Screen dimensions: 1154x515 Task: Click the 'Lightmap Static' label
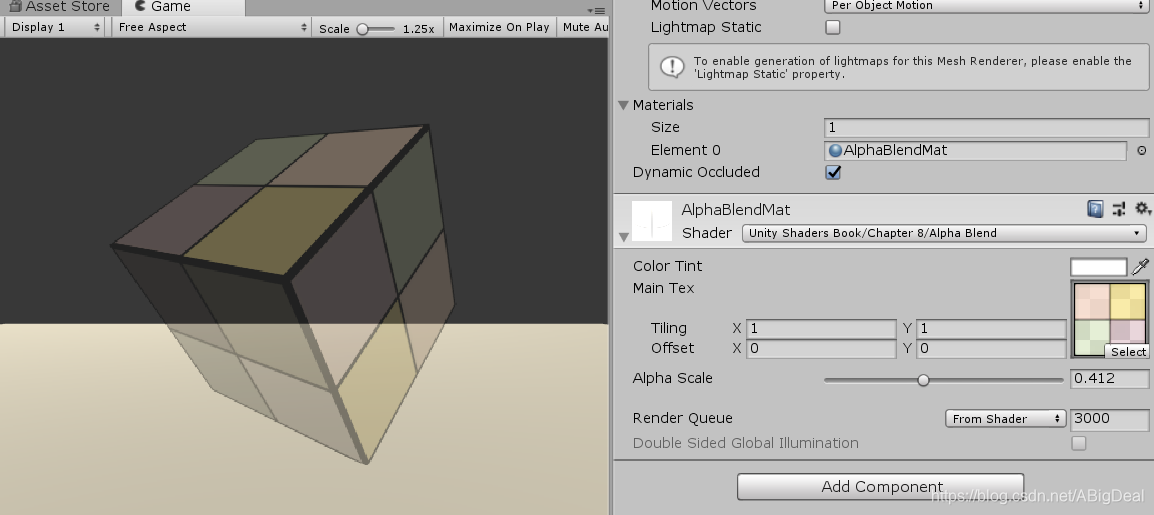[x=706, y=27]
